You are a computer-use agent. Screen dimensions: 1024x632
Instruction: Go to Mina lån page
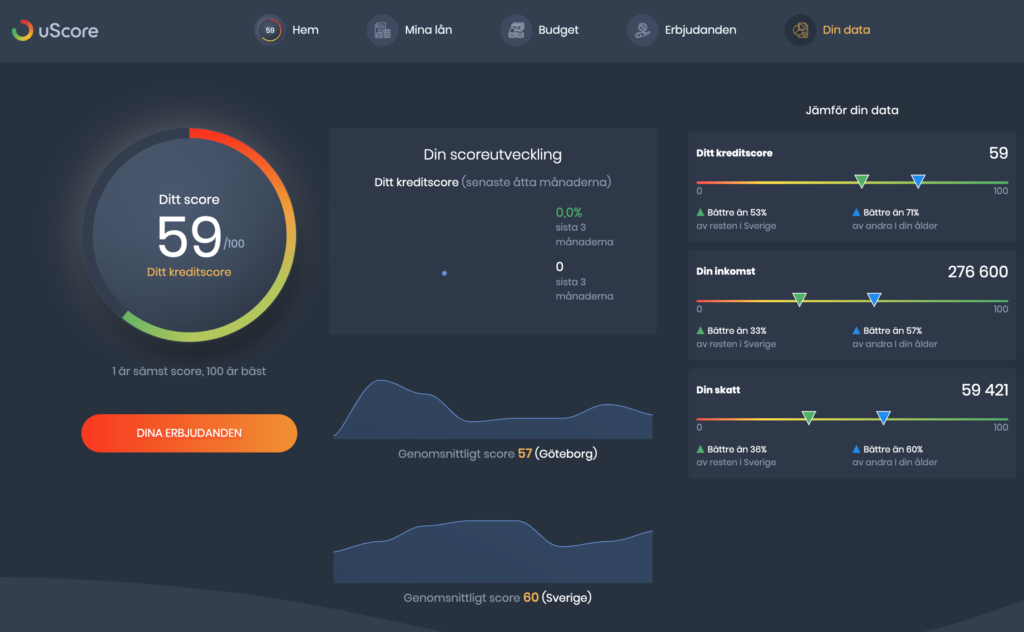coord(428,30)
